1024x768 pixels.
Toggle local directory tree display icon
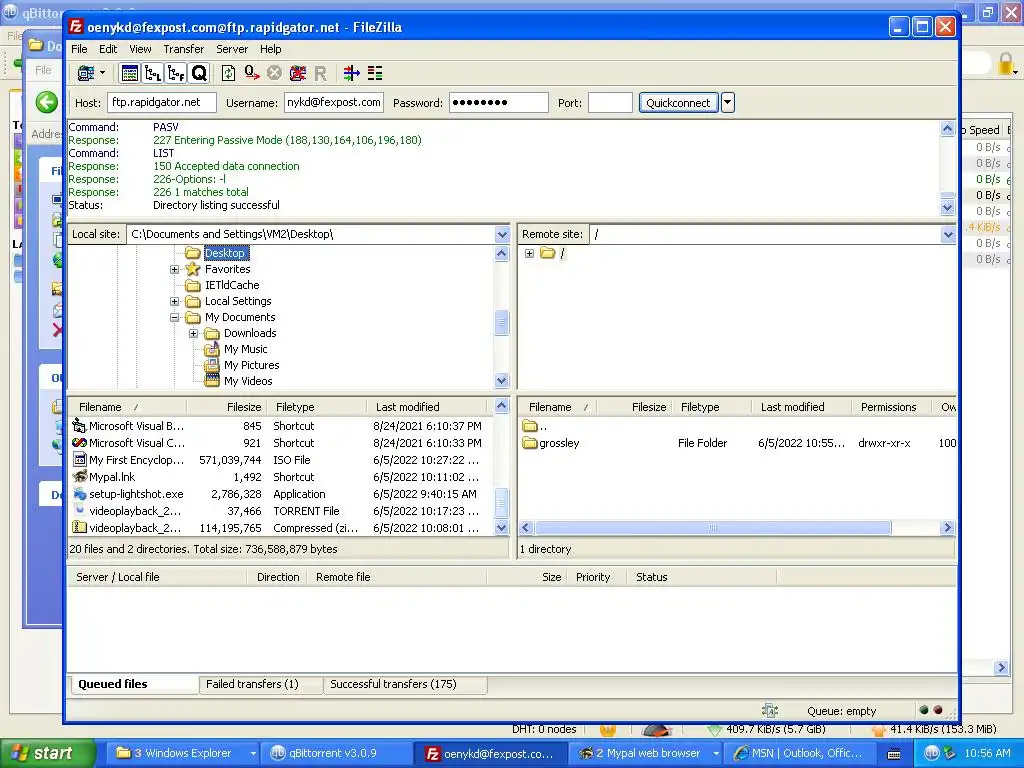[x=153, y=73]
